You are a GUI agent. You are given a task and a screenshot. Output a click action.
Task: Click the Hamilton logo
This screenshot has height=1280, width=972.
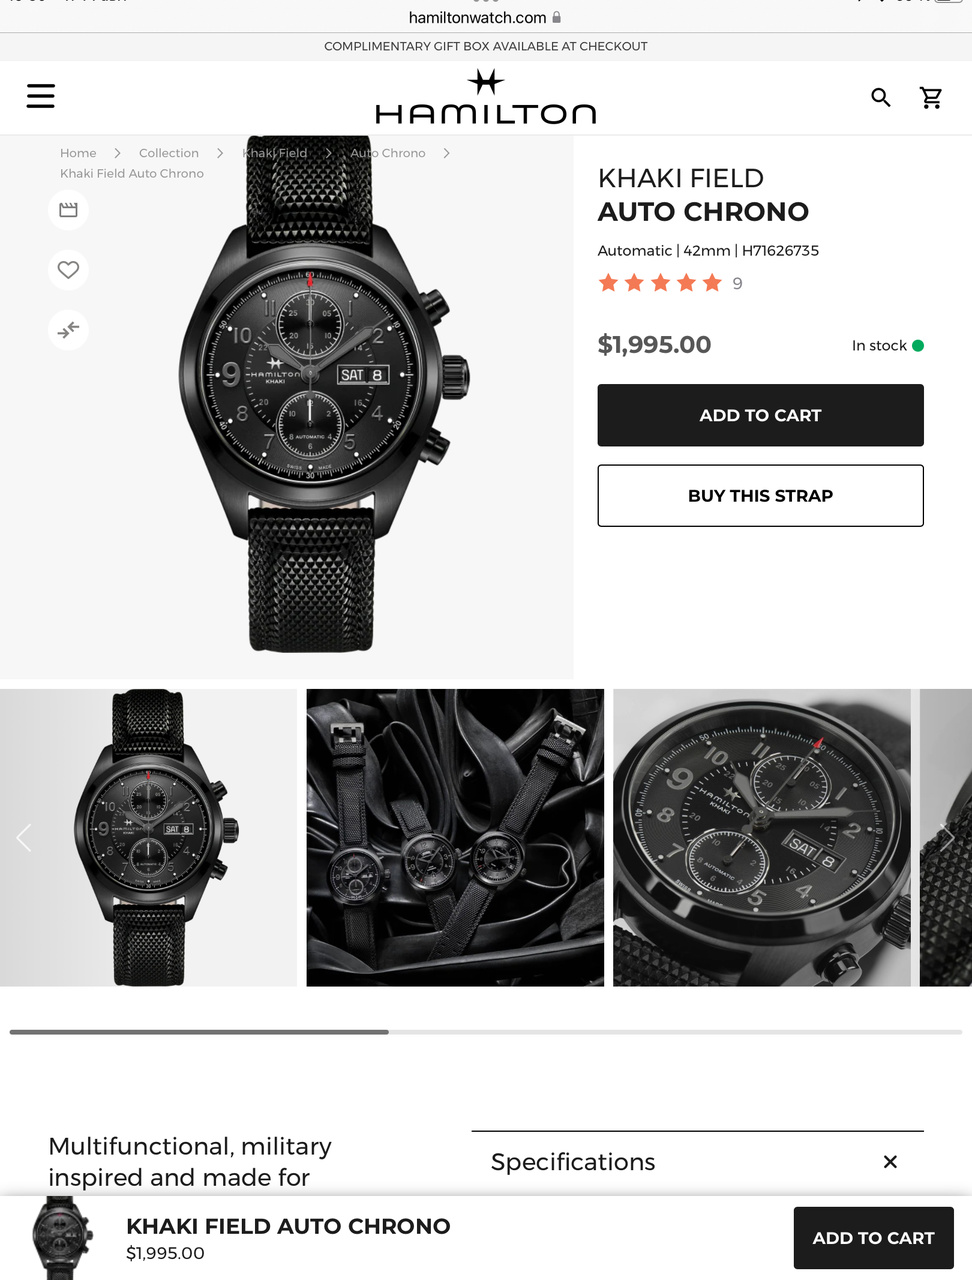click(486, 97)
